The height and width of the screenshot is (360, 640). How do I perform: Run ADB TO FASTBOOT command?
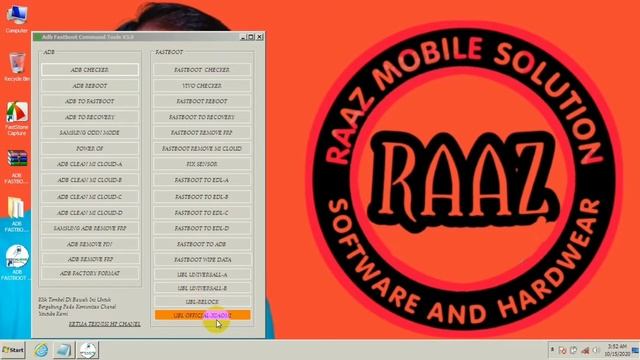[x=90, y=101]
